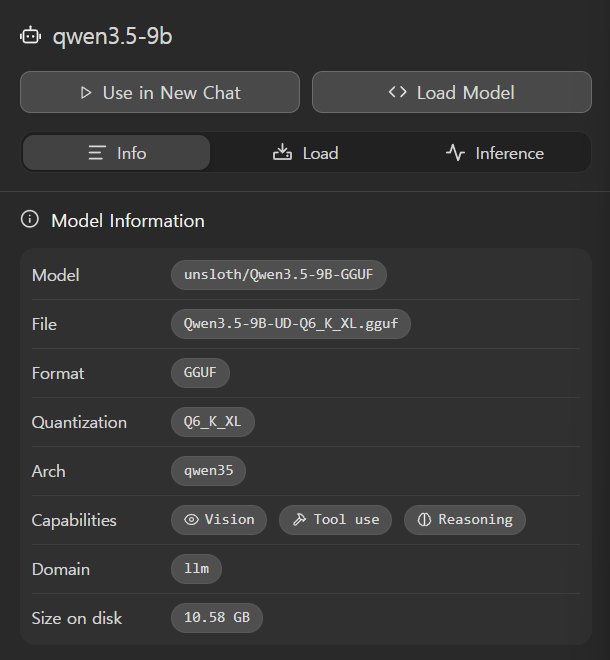Click the robot icon beside qwen3.5-9b
Screen dimensions: 610x660
coord(30,36)
